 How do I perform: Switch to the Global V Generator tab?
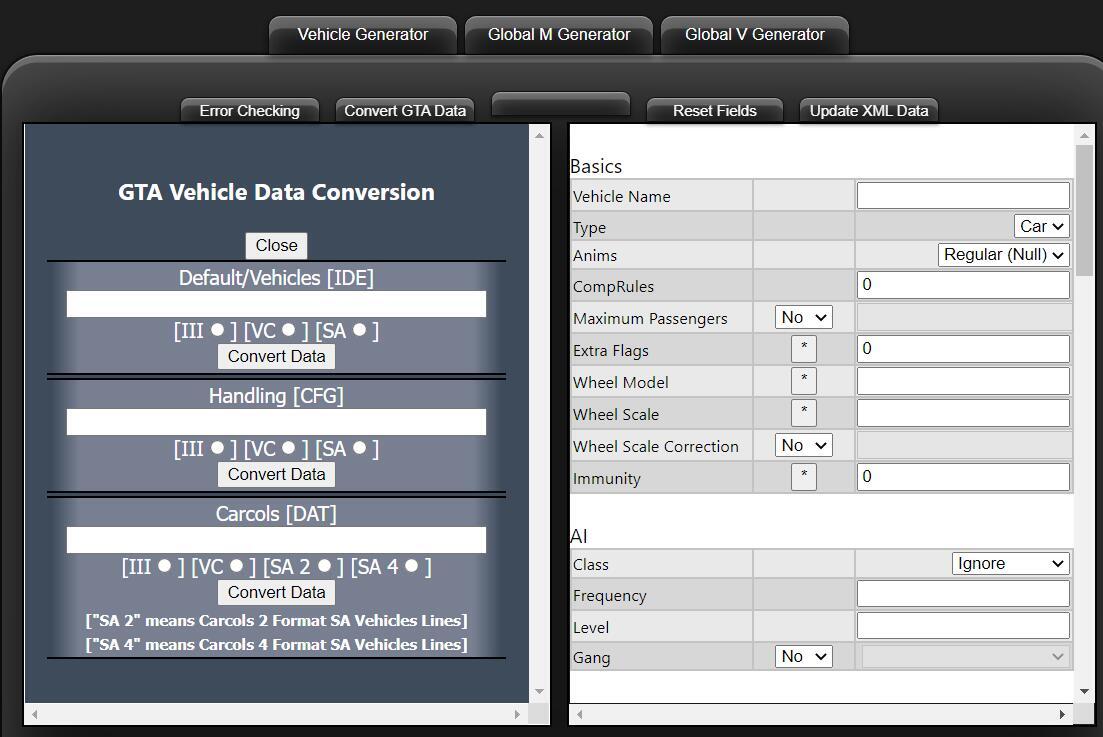click(x=755, y=34)
